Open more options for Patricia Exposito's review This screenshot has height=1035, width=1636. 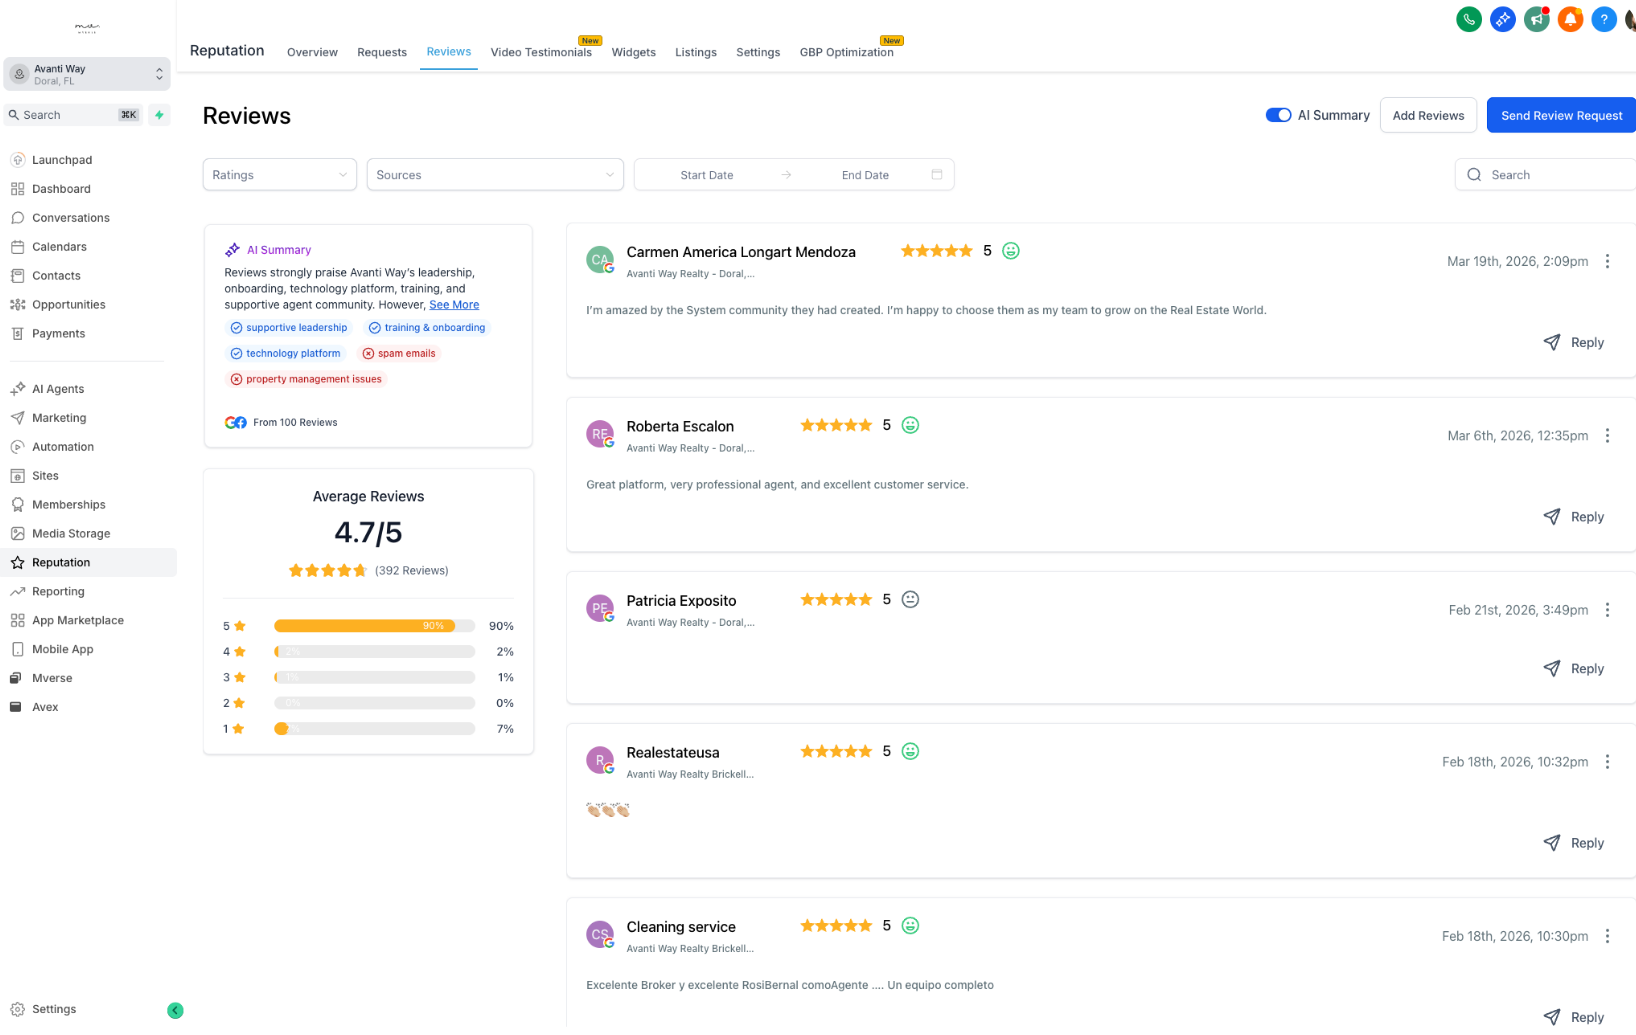(x=1607, y=610)
